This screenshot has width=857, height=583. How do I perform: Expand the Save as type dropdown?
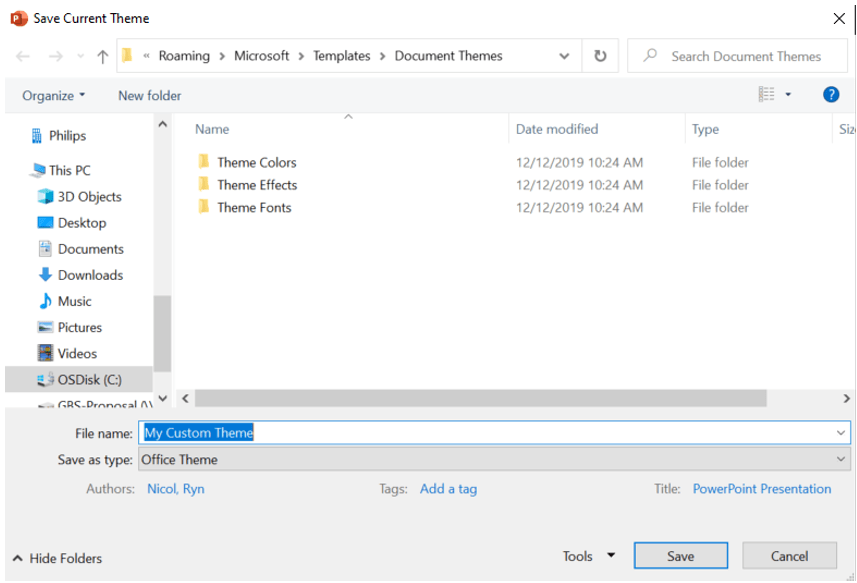coord(841,460)
